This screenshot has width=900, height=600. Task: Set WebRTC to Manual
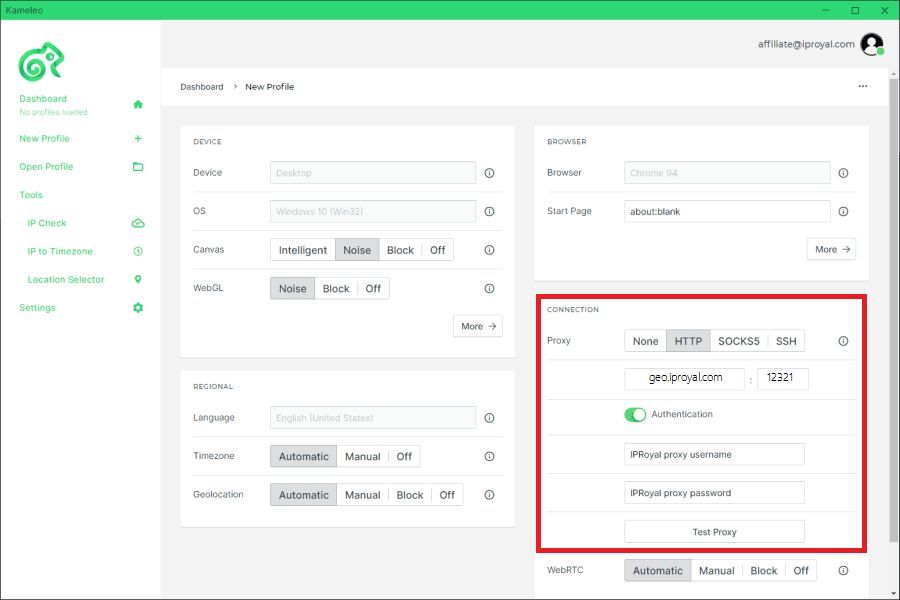[716, 571]
